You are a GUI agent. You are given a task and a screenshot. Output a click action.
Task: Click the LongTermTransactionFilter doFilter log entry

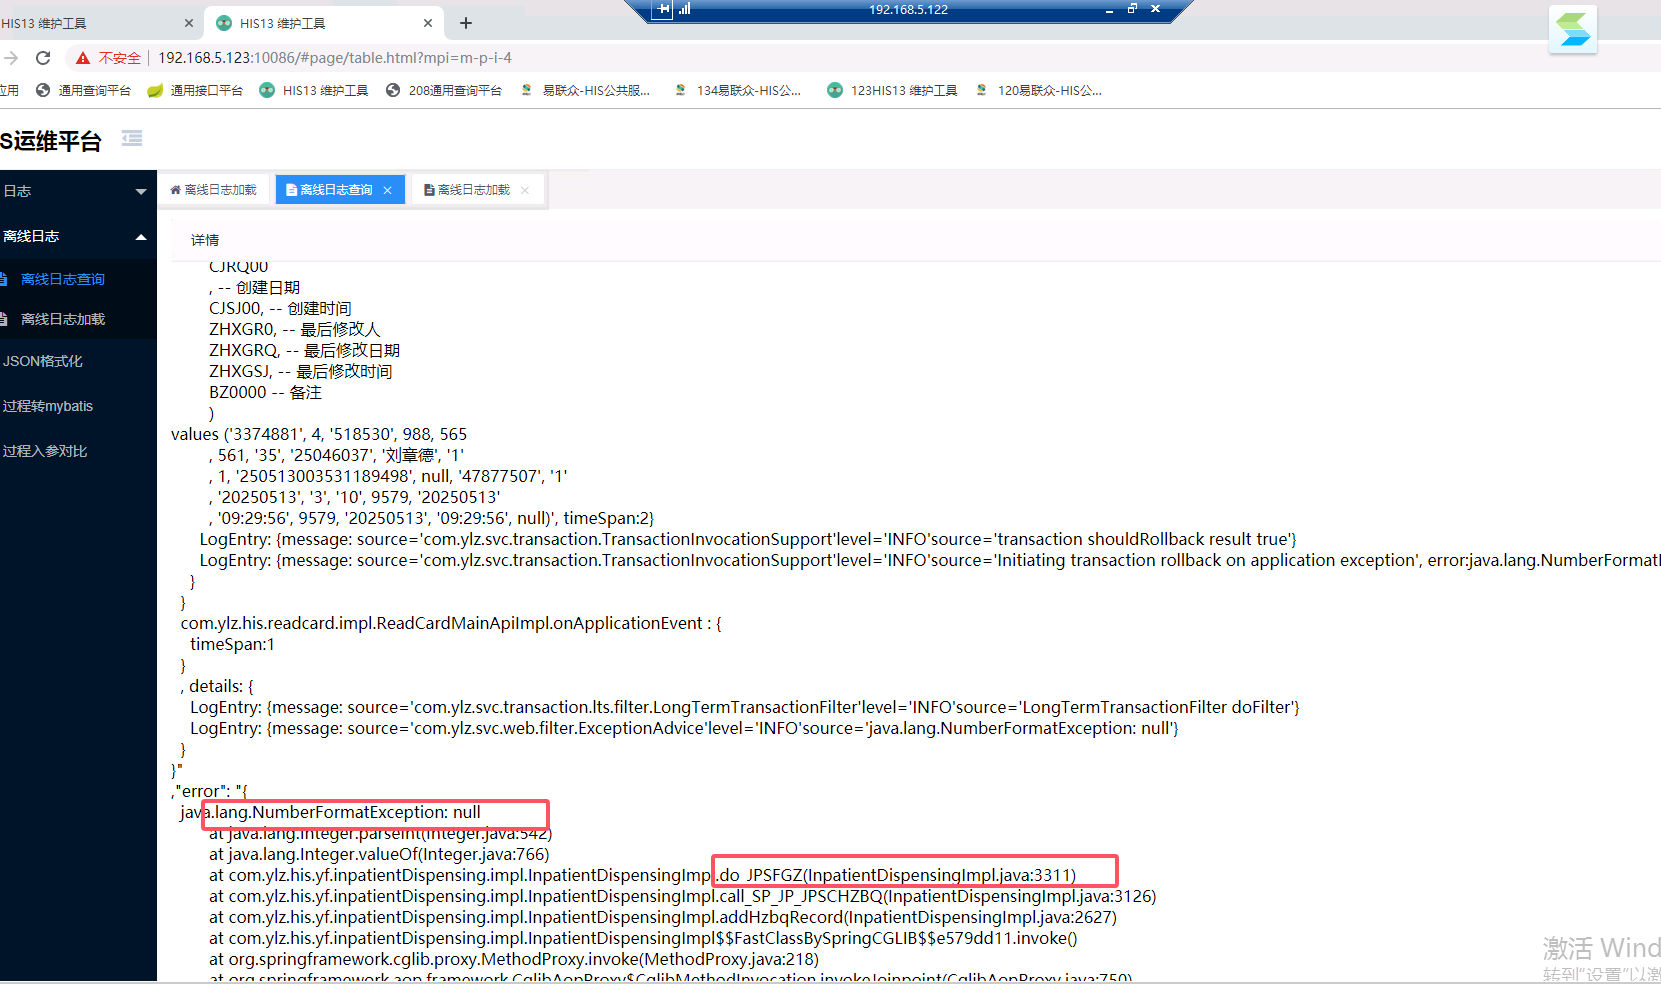744,707
